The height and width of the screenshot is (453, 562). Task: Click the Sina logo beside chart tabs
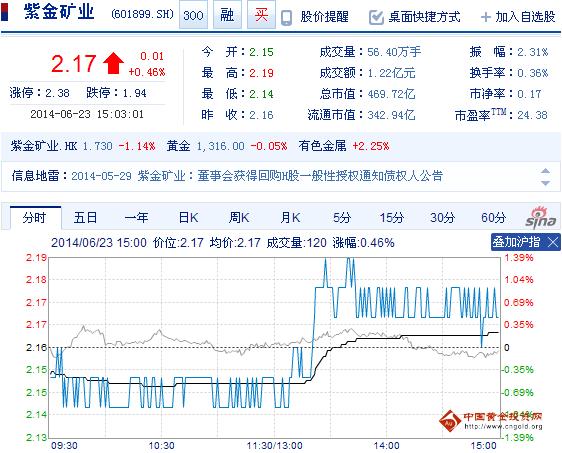tap(541, 218)
